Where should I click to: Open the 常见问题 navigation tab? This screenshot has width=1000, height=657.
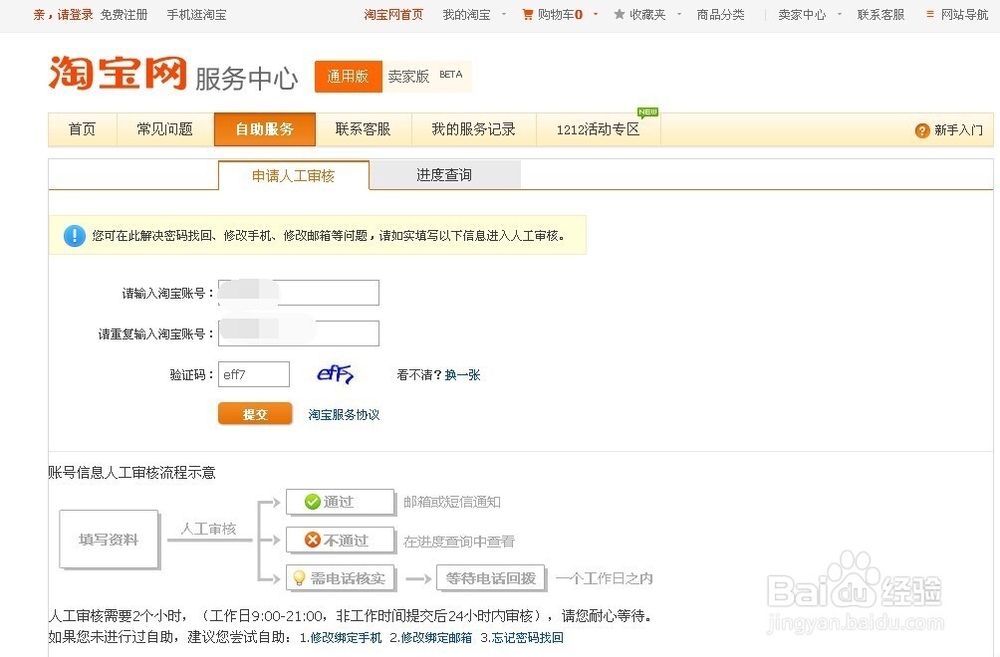165,129
